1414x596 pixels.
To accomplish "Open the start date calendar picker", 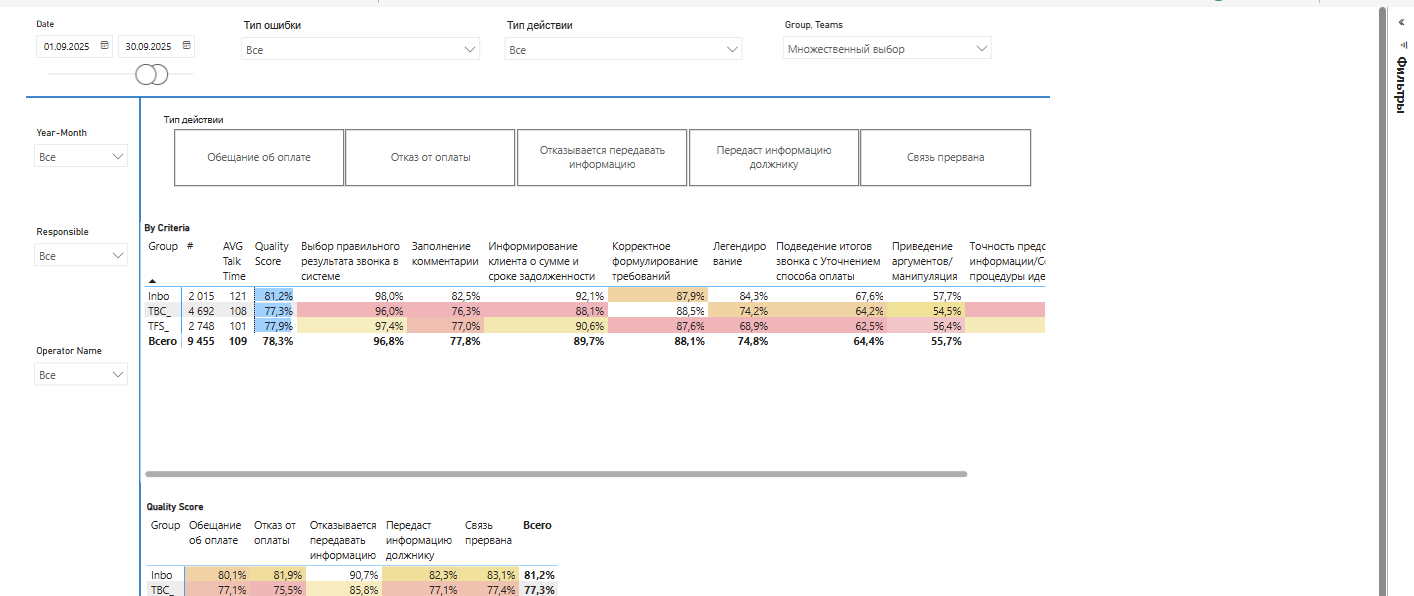I will click(x=105, y=46).
